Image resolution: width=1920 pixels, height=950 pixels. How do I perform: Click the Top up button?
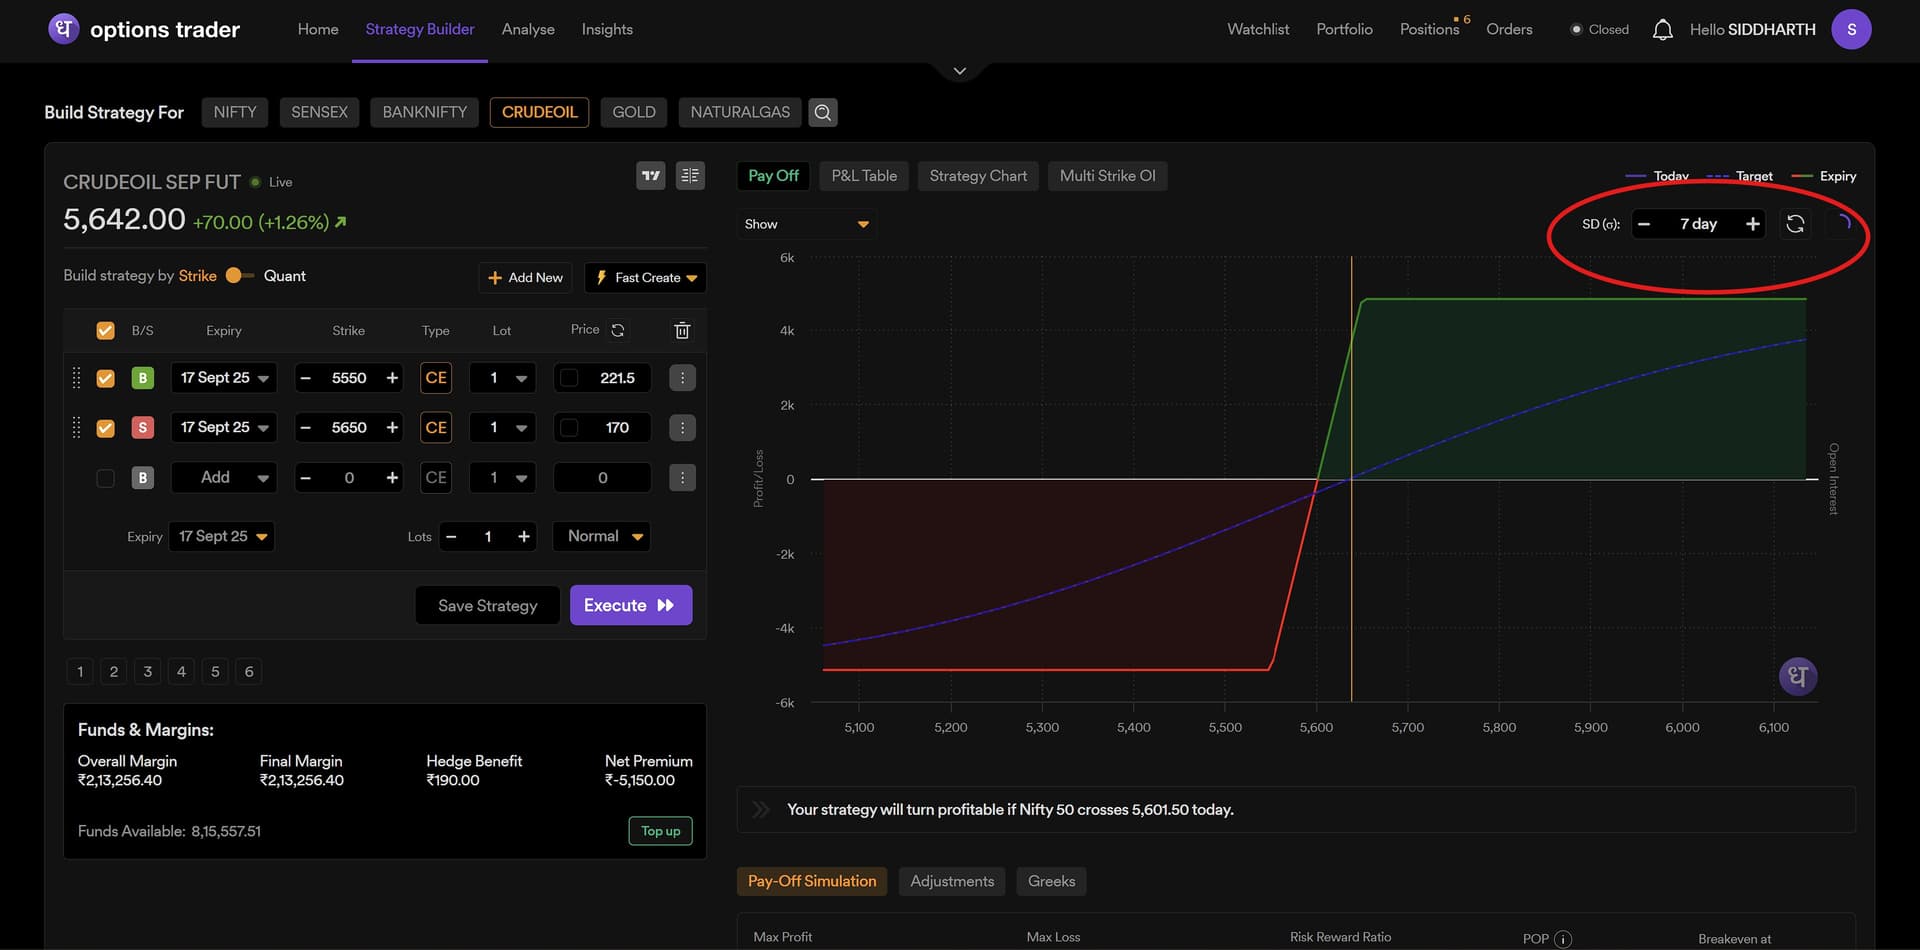pyautogui.click(x=660, y=831)
